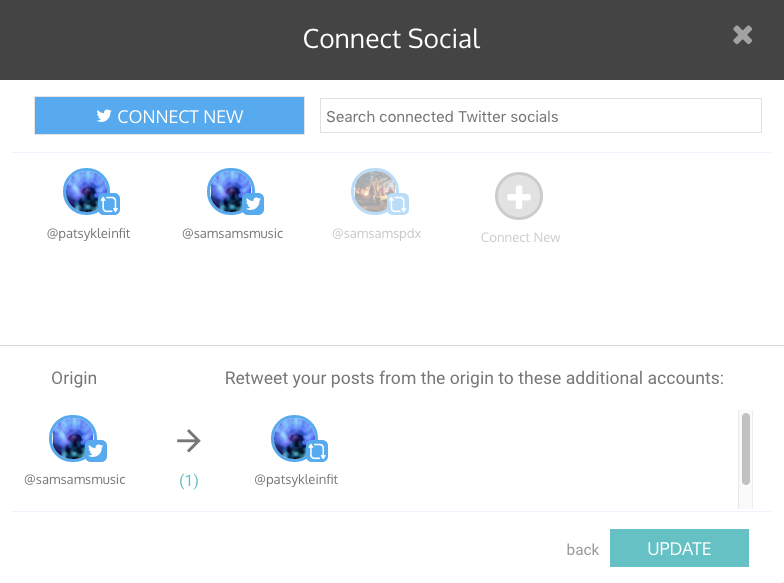Click the (1) retweet count label
The image size is (784, 583).
pyautogui.click(x=188, y=480)
